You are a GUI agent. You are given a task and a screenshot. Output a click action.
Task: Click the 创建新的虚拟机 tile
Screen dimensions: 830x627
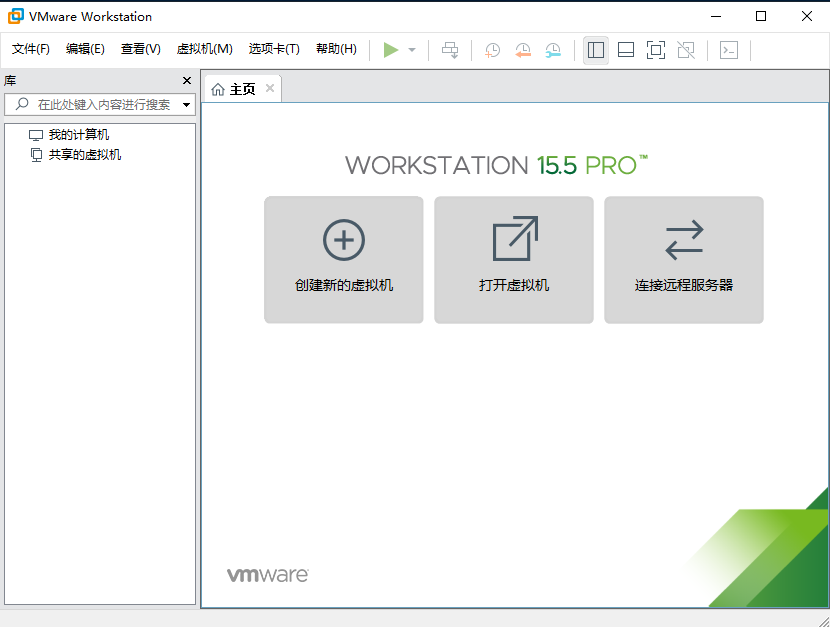pyautogui.click(x=344, y=260)
